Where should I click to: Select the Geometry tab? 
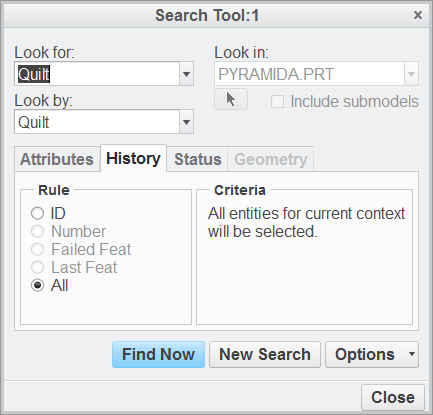point(271,159)
